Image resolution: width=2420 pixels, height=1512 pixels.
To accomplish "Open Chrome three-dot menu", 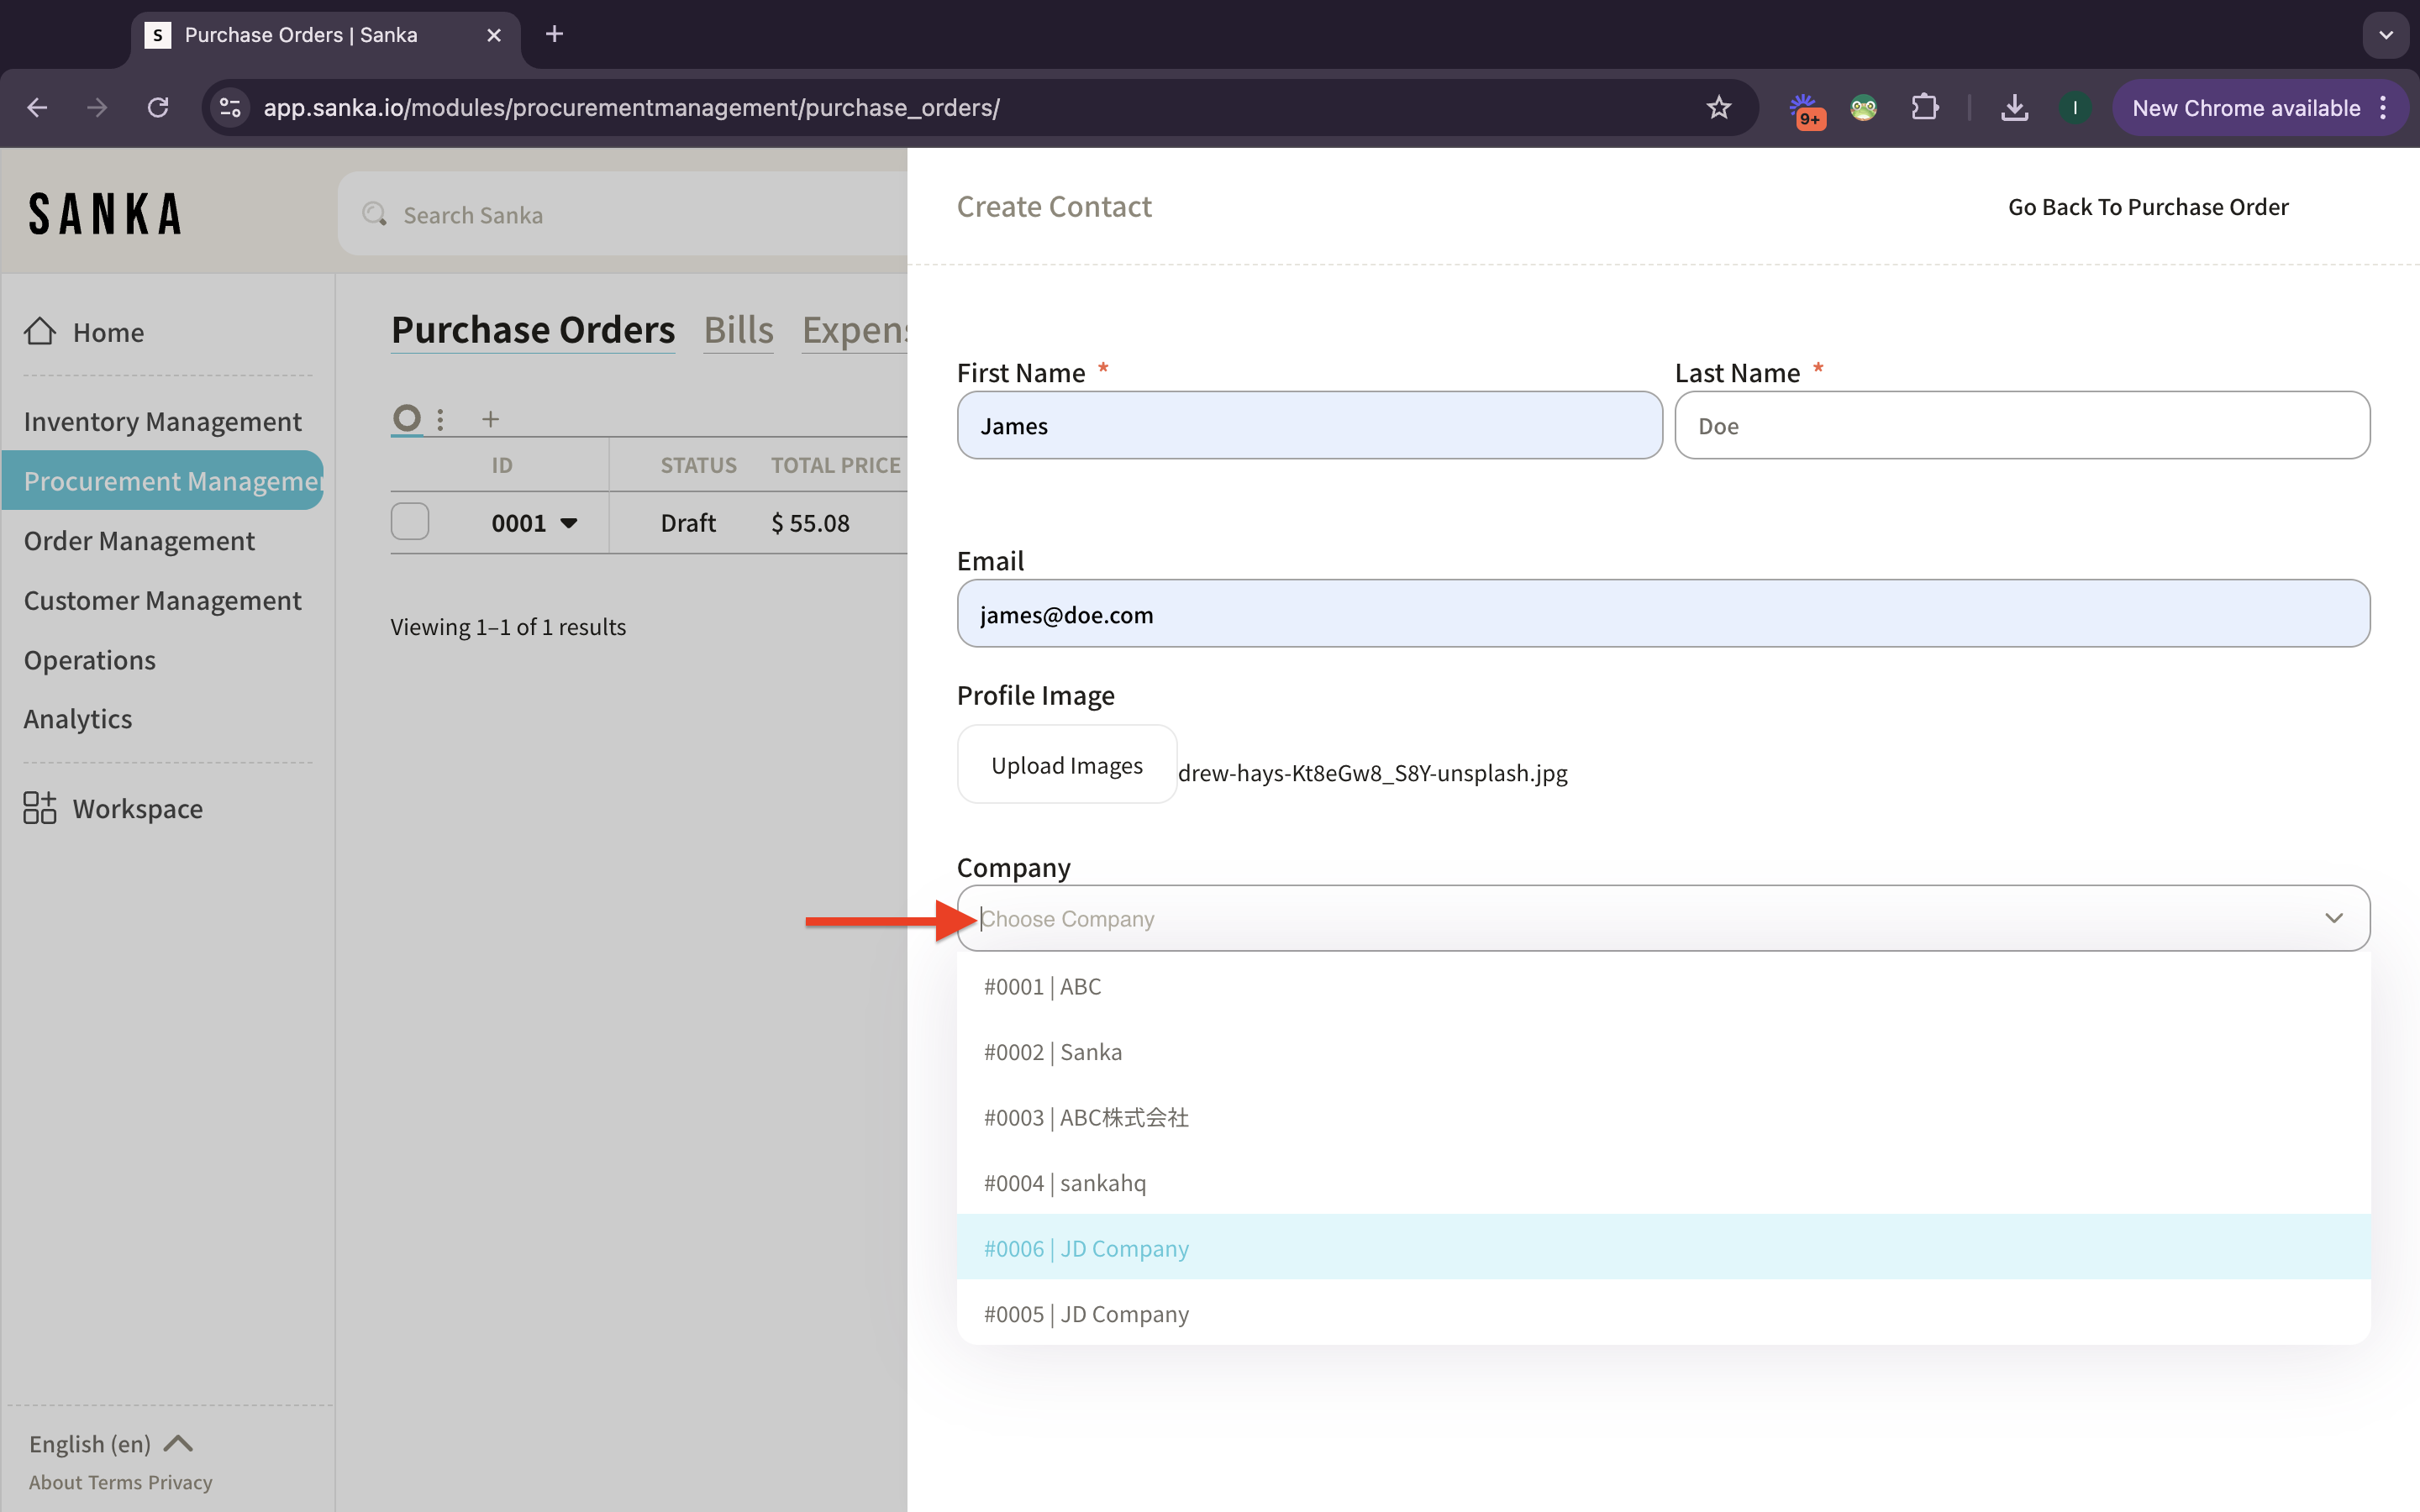I will click(x=2384, y=108).
